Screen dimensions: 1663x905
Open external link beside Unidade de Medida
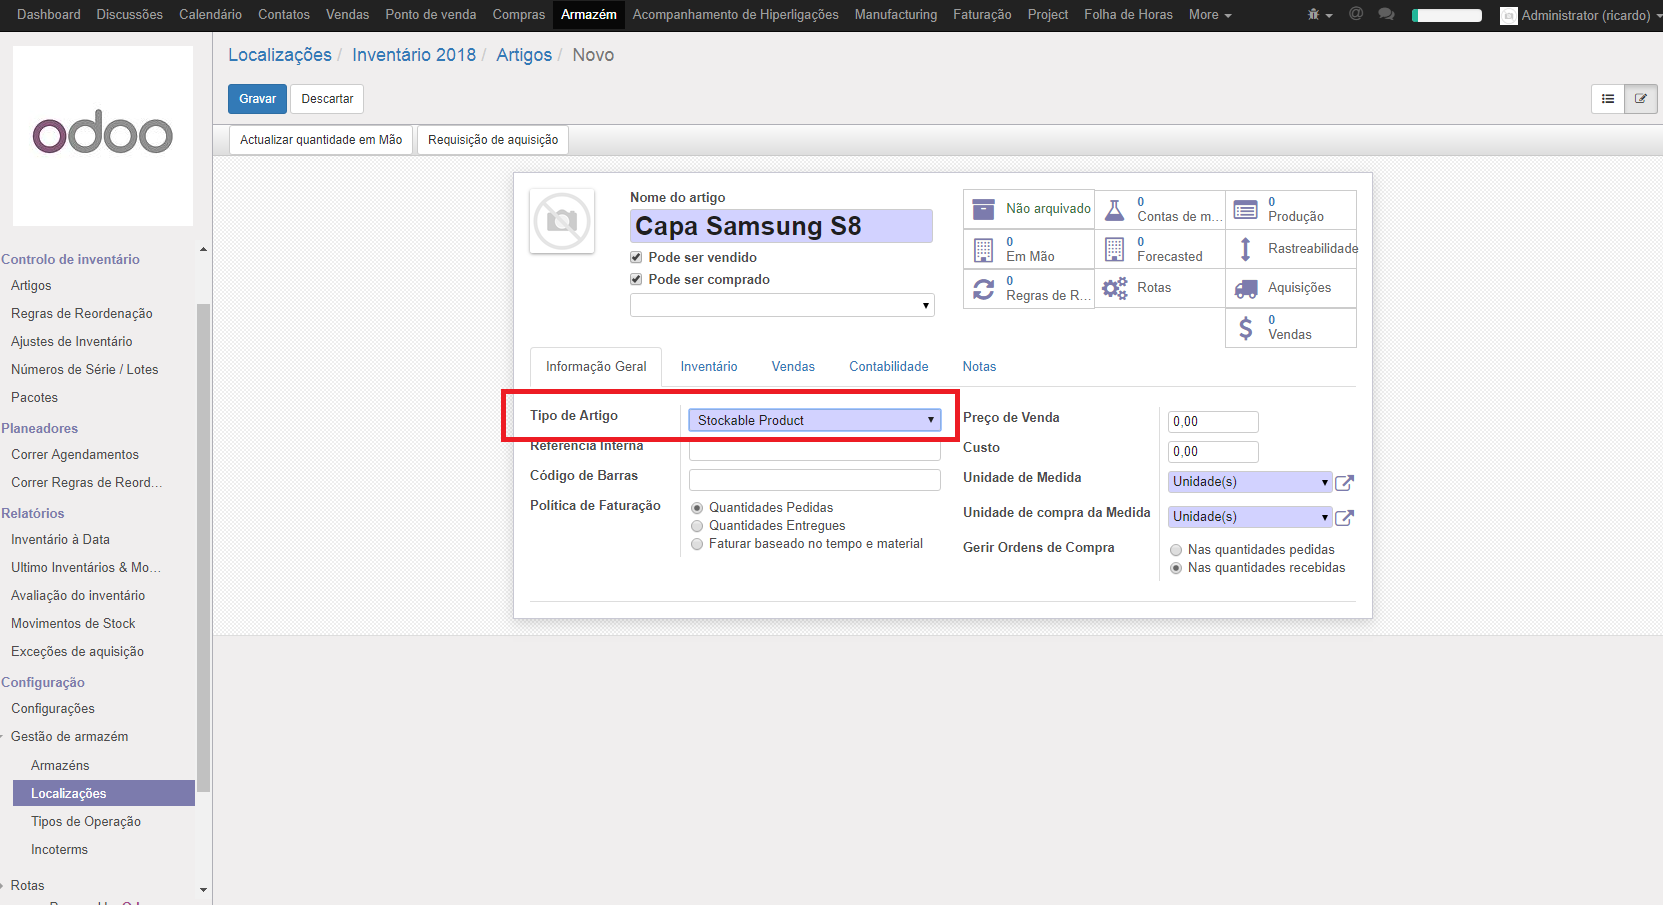(x=1344, y=483)
